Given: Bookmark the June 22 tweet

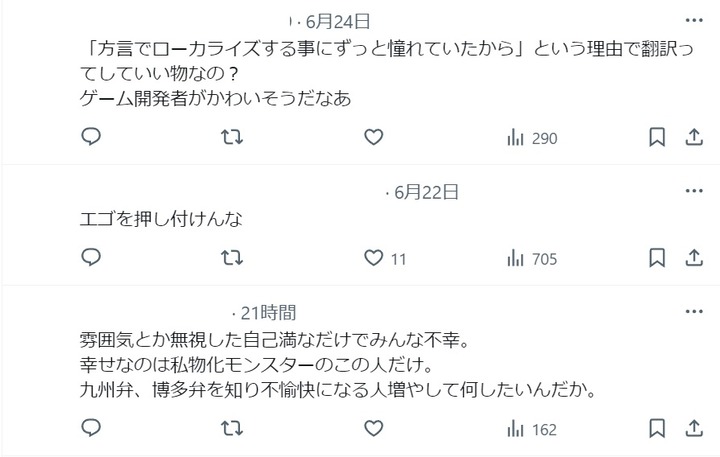Looking at the screenshot, I should pos(657,258).
